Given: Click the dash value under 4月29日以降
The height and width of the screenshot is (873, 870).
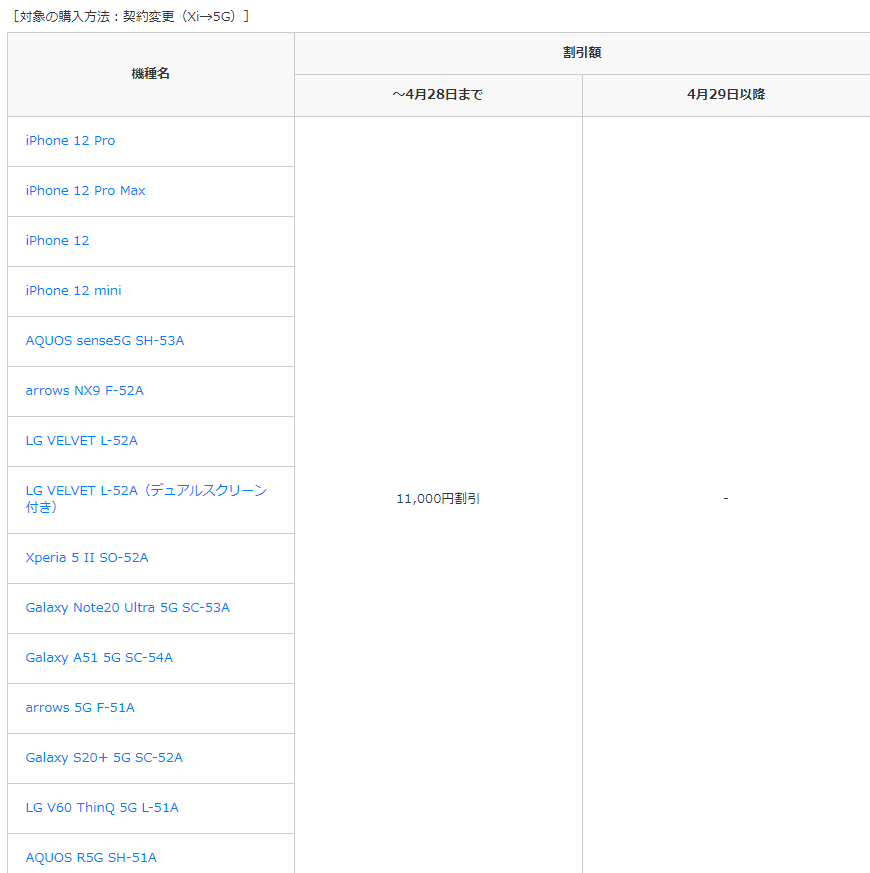Looking at the screenshot, I should click(x=726, y=498).
